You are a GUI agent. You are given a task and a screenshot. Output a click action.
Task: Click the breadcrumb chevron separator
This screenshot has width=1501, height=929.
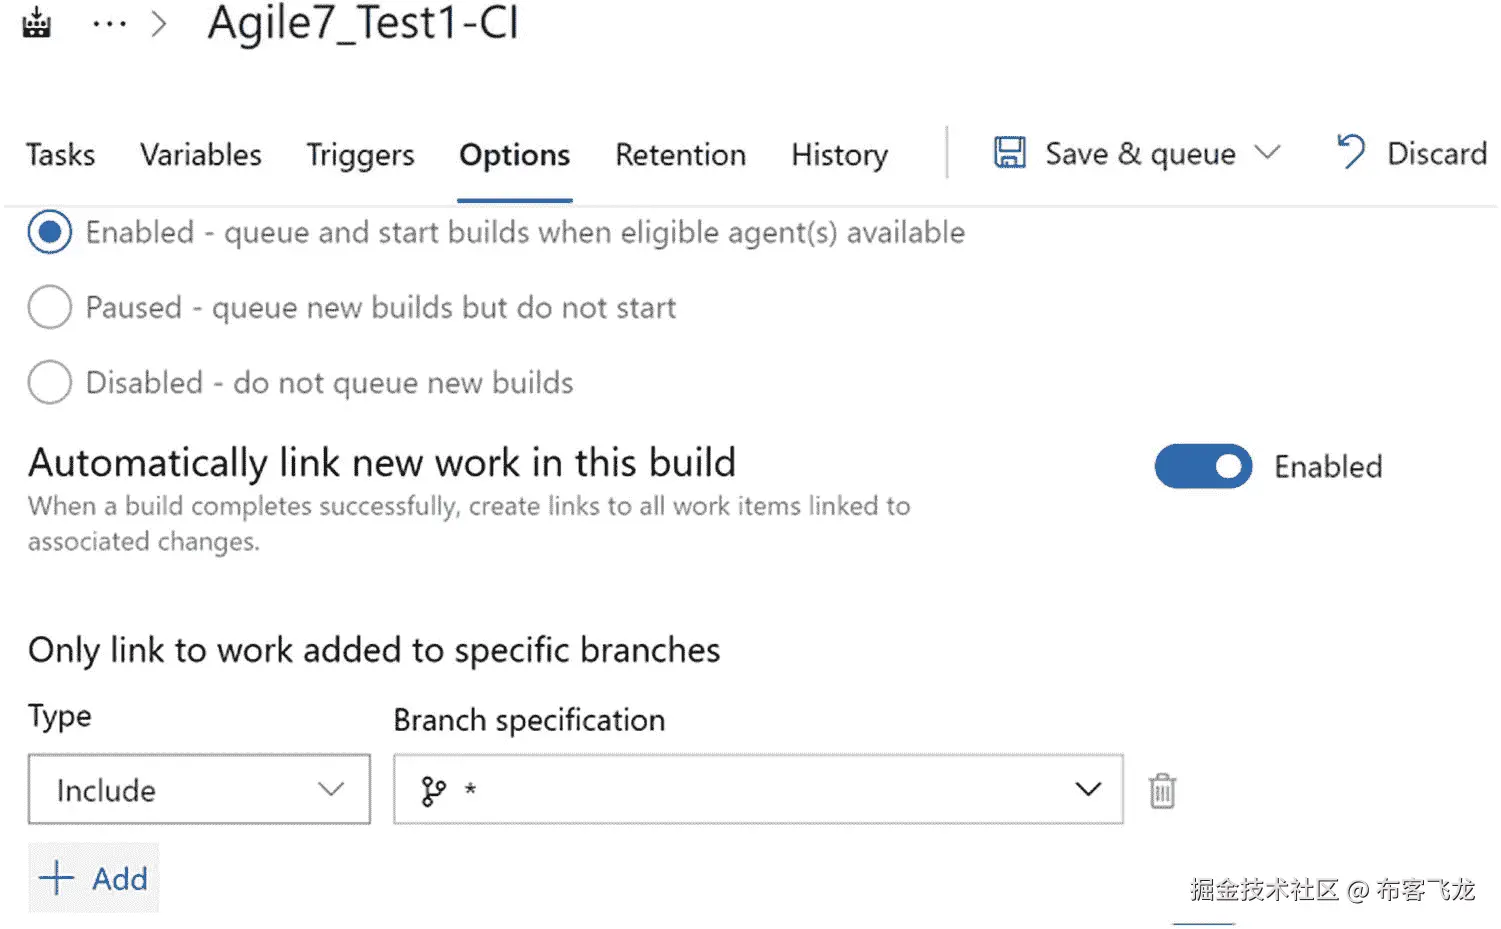pos(159,24)
